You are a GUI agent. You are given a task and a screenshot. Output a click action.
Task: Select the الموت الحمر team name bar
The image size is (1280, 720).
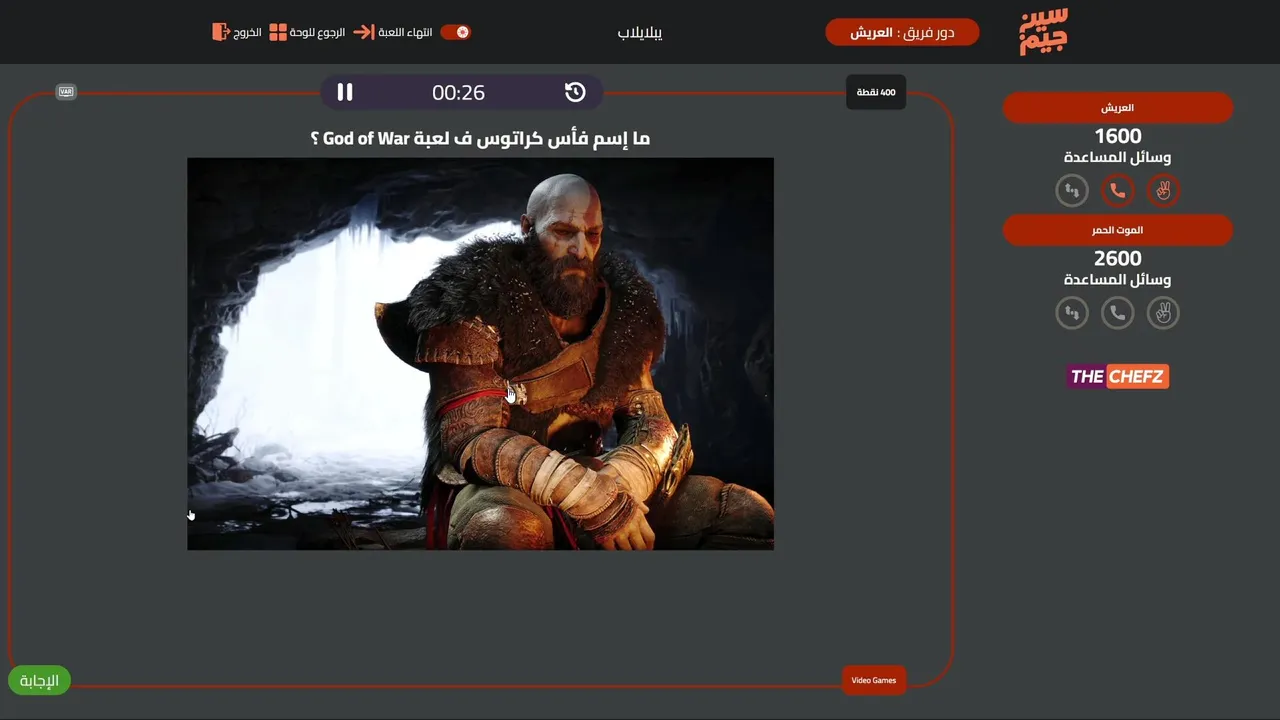tap(1118, 230)
